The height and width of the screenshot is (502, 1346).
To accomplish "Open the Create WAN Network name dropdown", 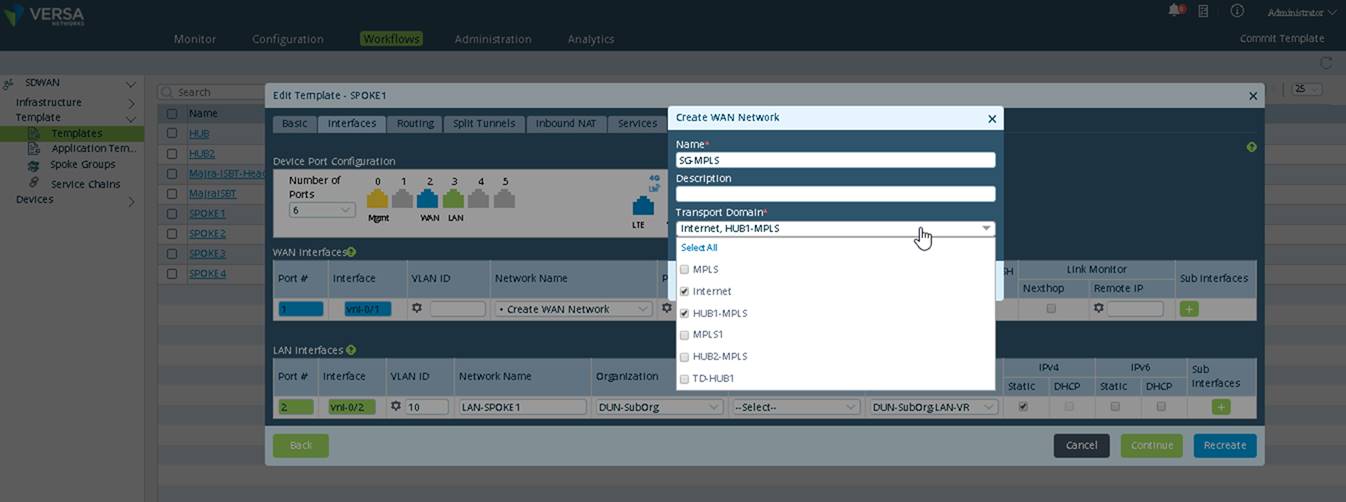I will point(573,309).
